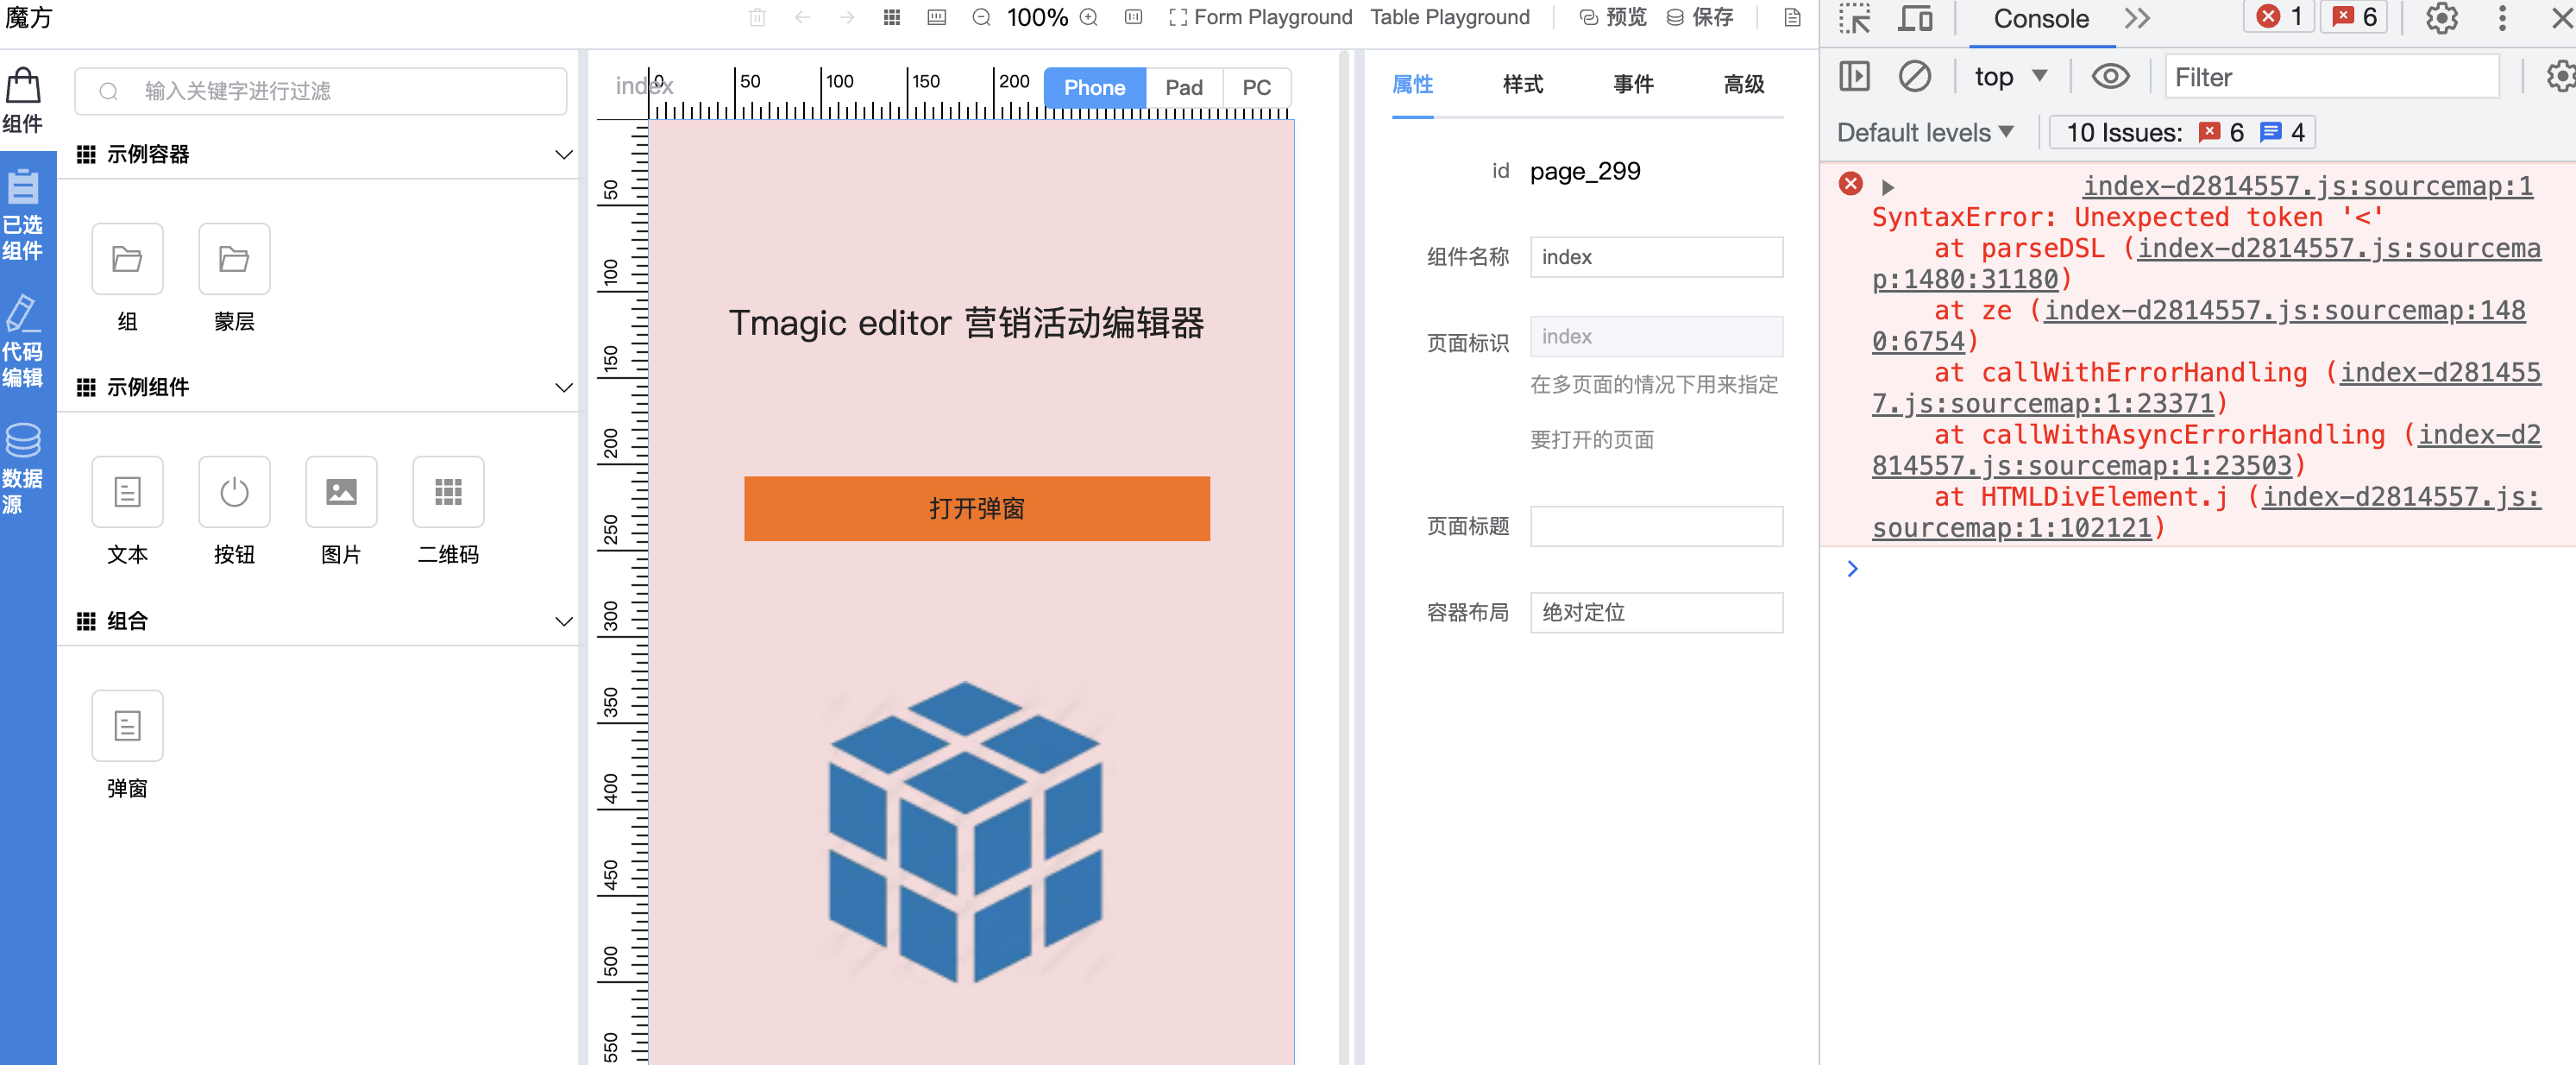Toggle the ruler display icon in toolbar
The height and width of the screenshot is (1065, 2576).
pyautogui.click(x=937, y=17)
